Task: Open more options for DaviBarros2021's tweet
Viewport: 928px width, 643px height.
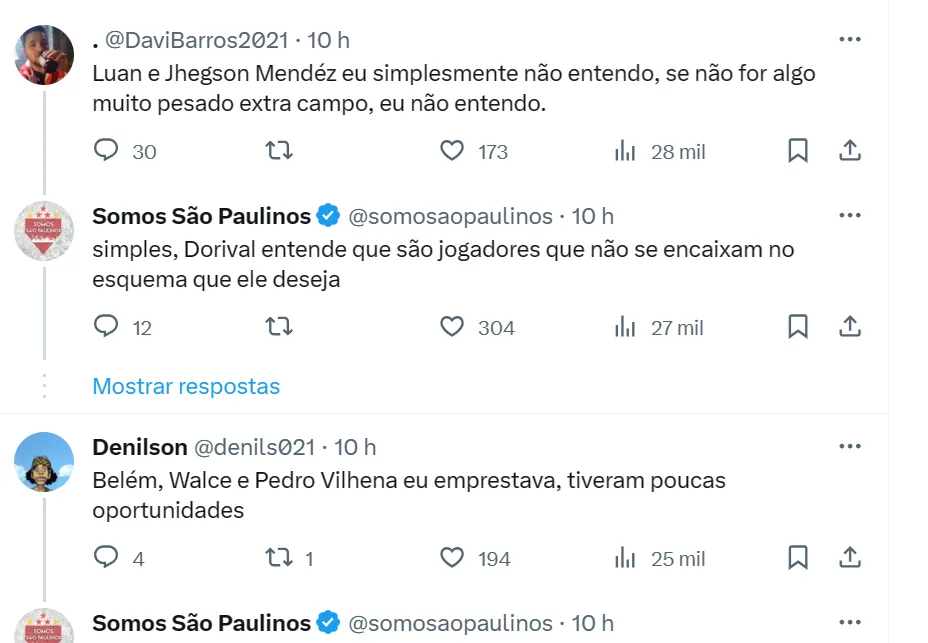Action: click(850, 40)
